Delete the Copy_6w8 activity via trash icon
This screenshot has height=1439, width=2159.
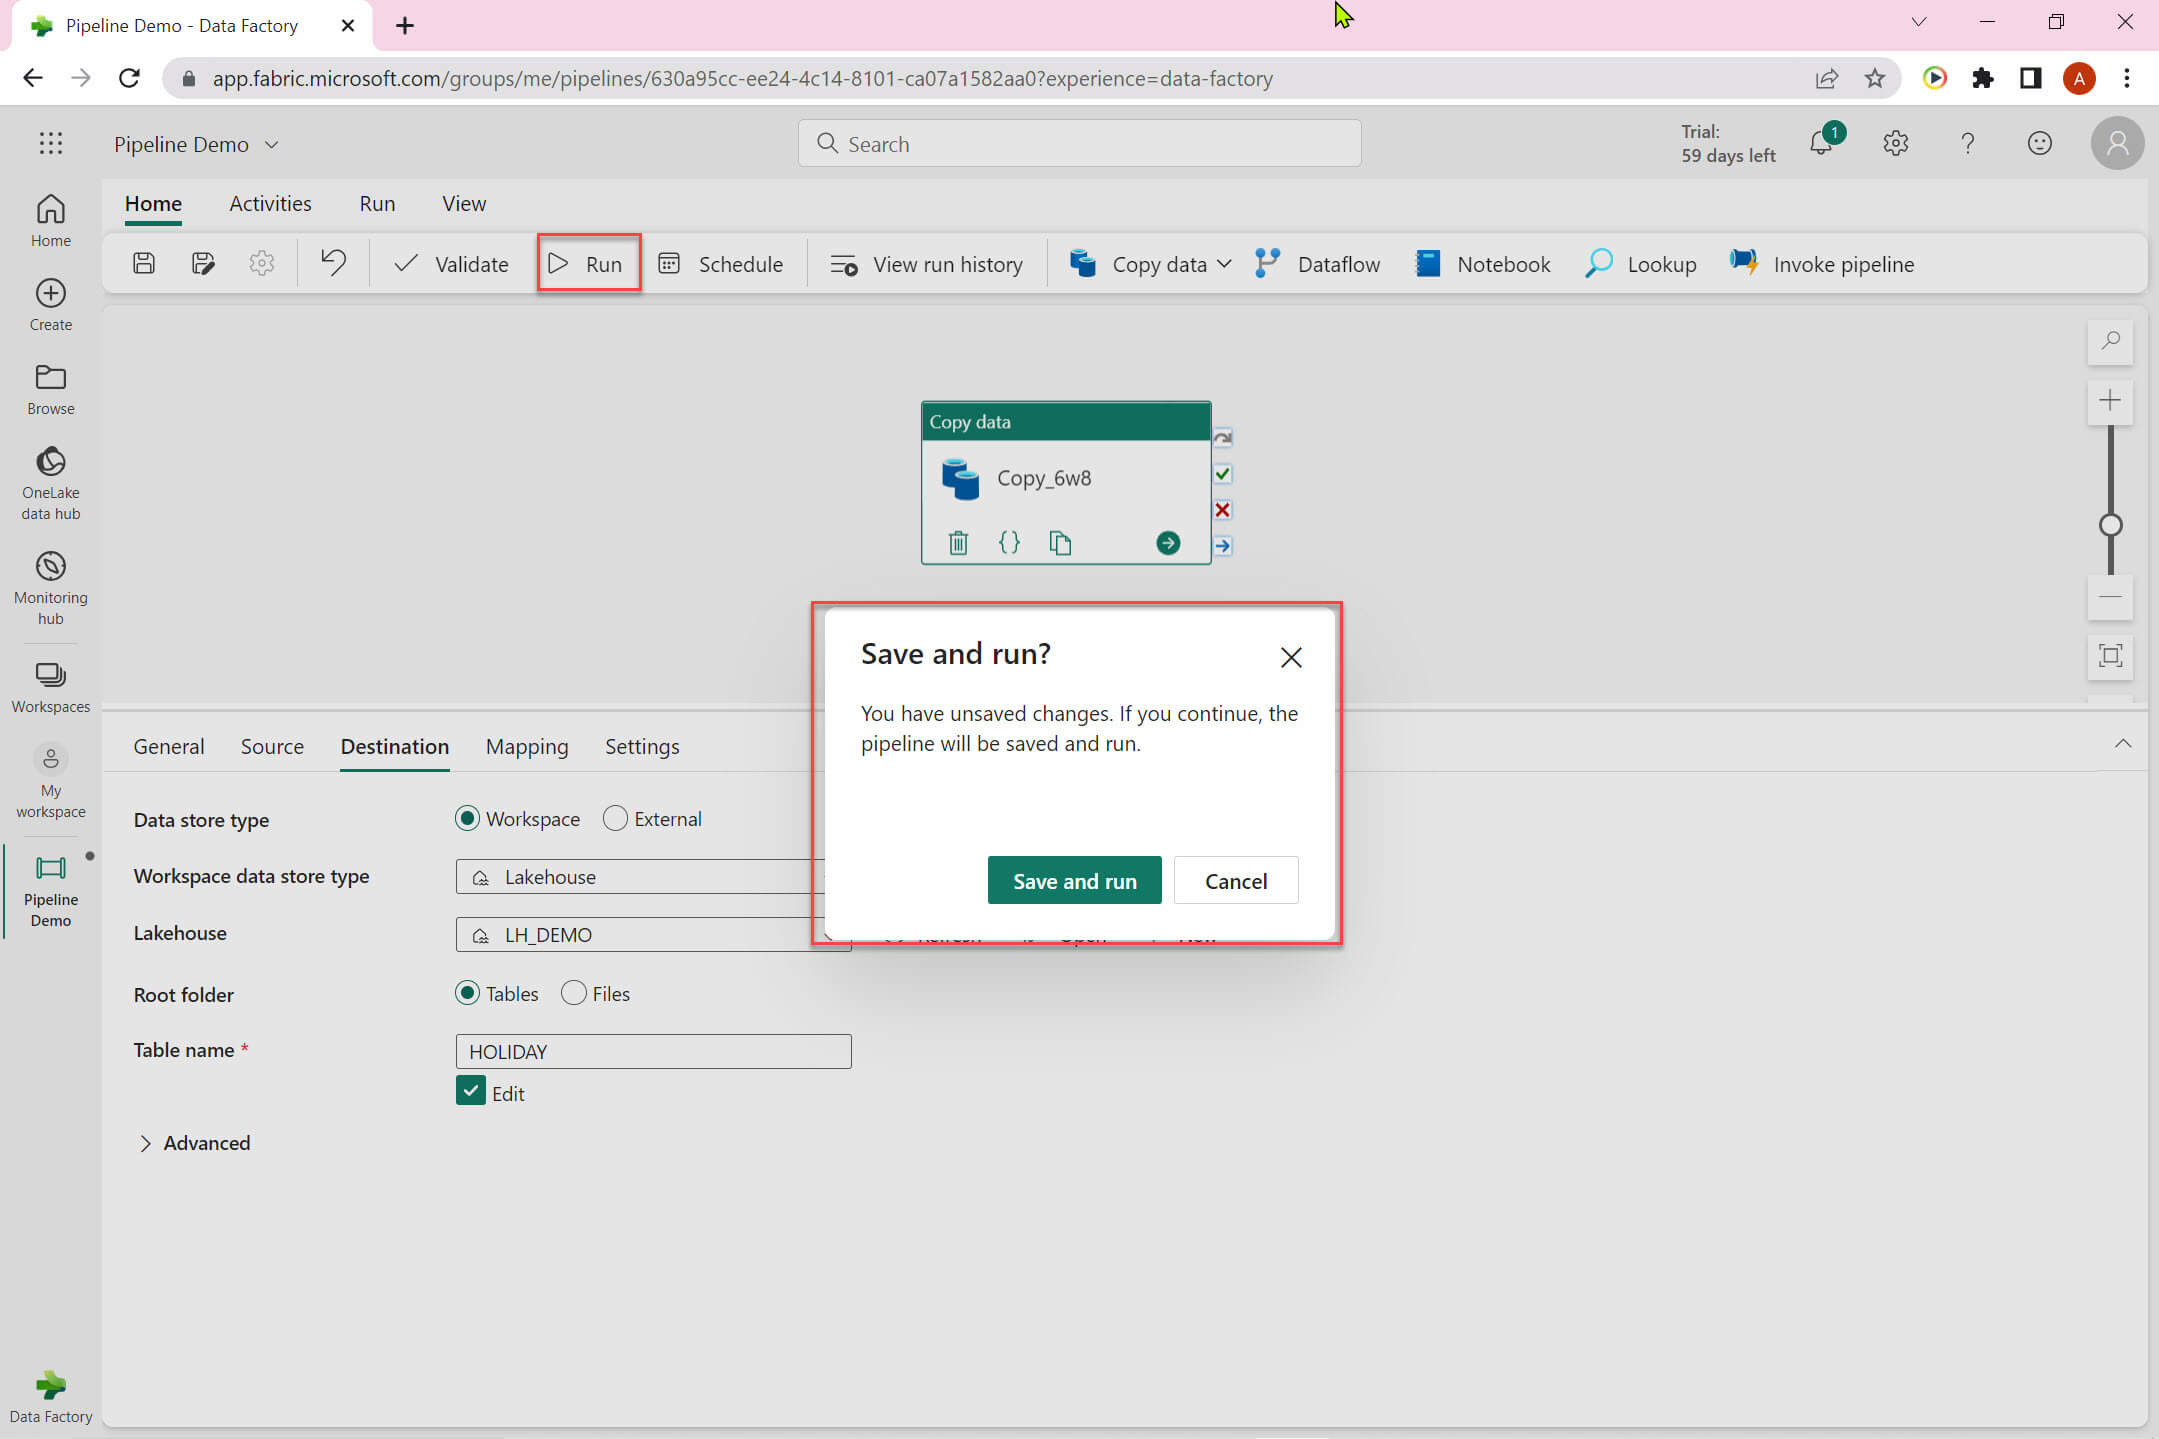coord(958,543)
